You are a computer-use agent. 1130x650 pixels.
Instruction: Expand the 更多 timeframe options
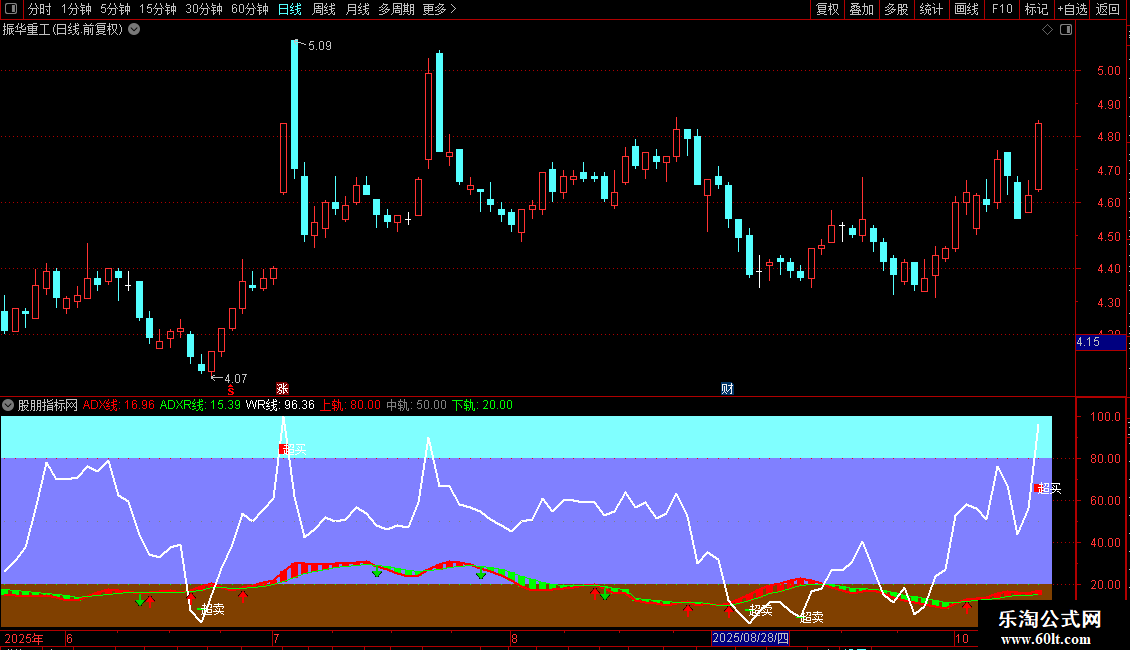click(439, 9)
